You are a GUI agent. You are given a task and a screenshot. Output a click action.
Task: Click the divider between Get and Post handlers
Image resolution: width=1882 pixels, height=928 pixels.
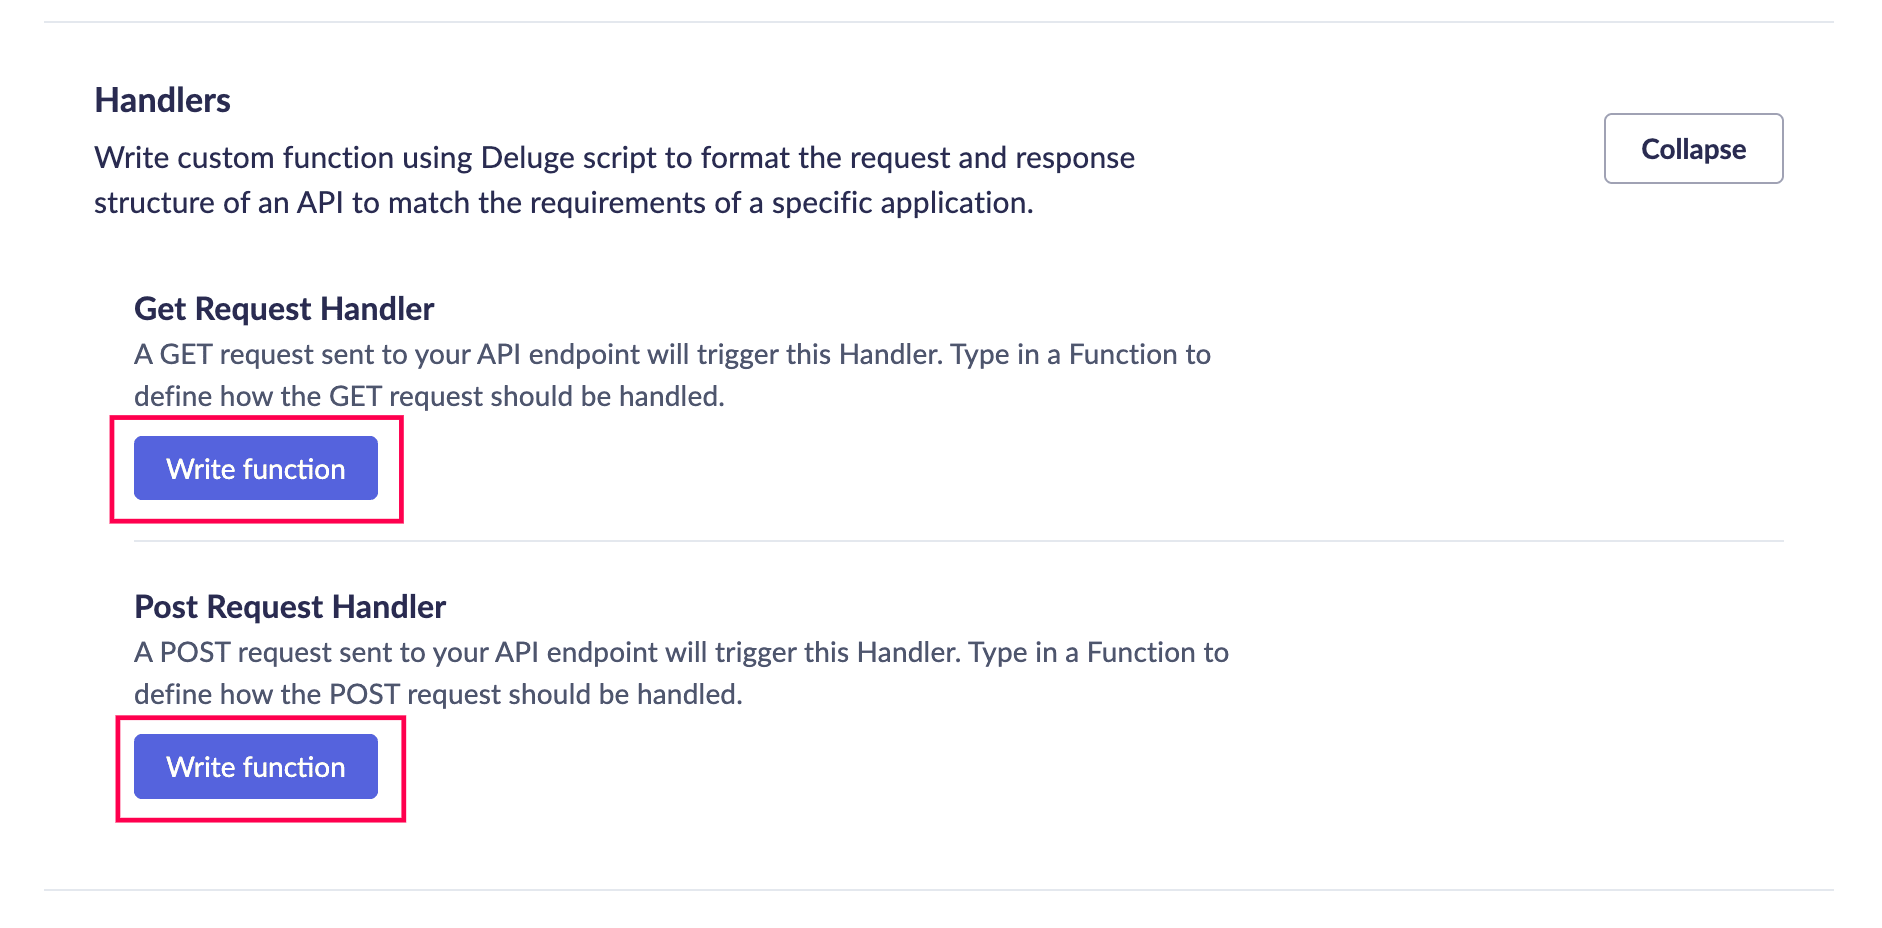point(958,541)
